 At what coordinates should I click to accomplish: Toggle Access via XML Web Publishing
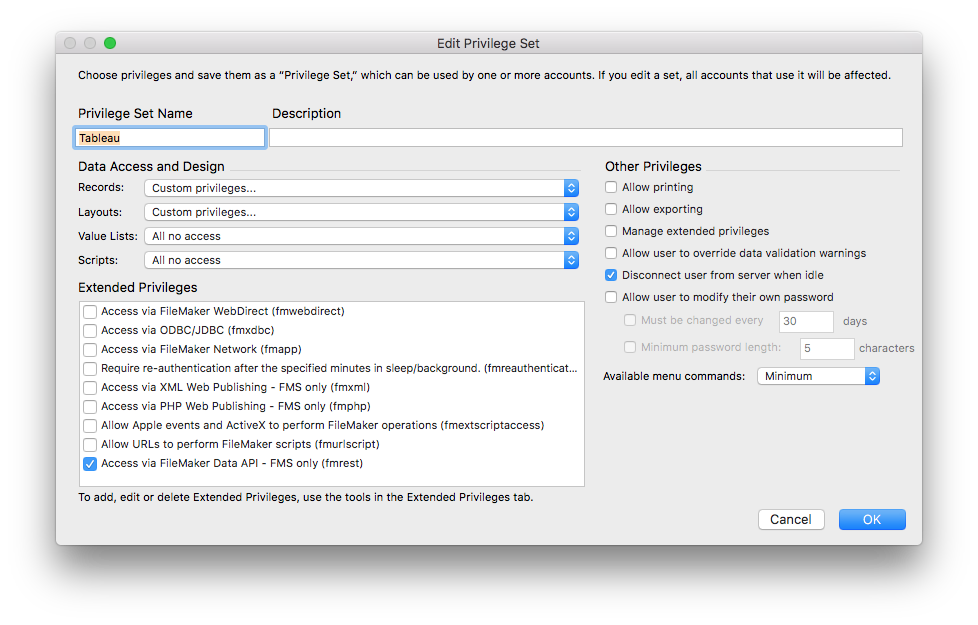[x=90, y=388]
